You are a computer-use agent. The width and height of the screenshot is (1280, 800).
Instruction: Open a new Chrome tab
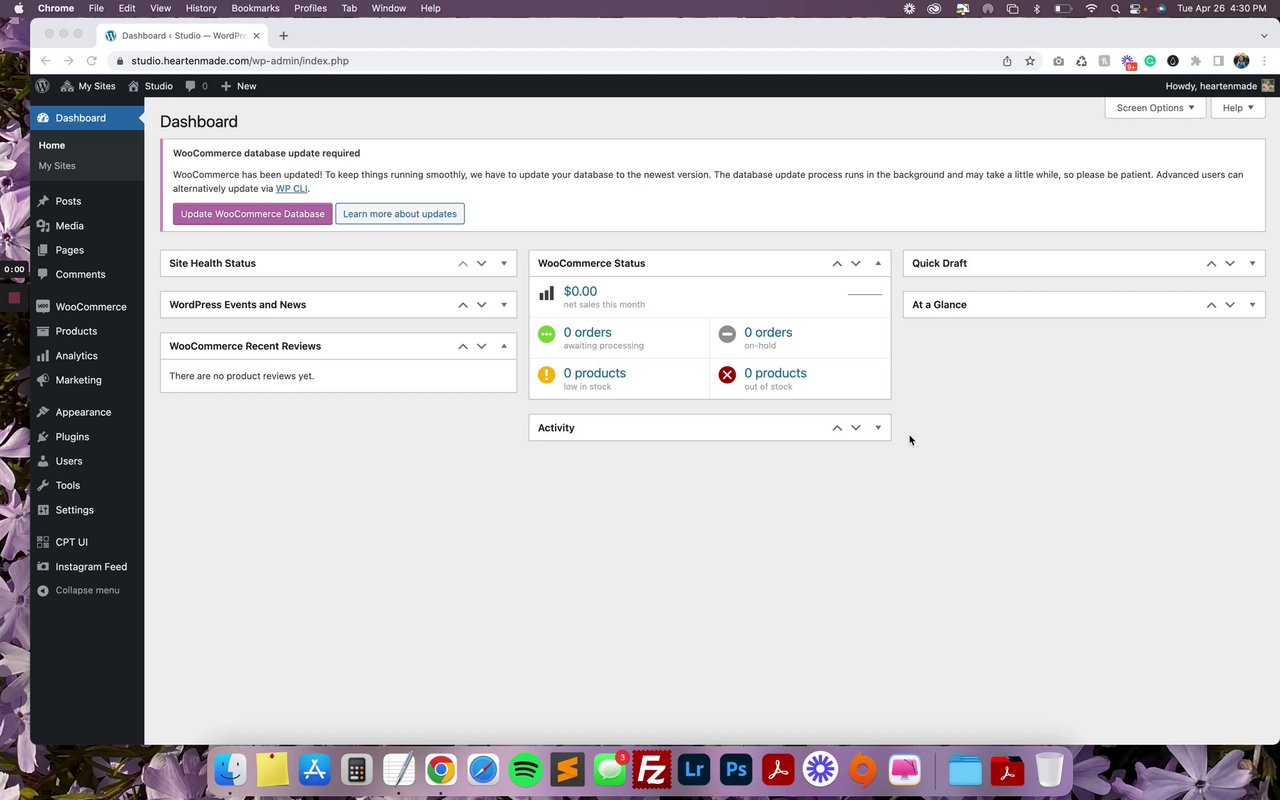tap(283, 36)
